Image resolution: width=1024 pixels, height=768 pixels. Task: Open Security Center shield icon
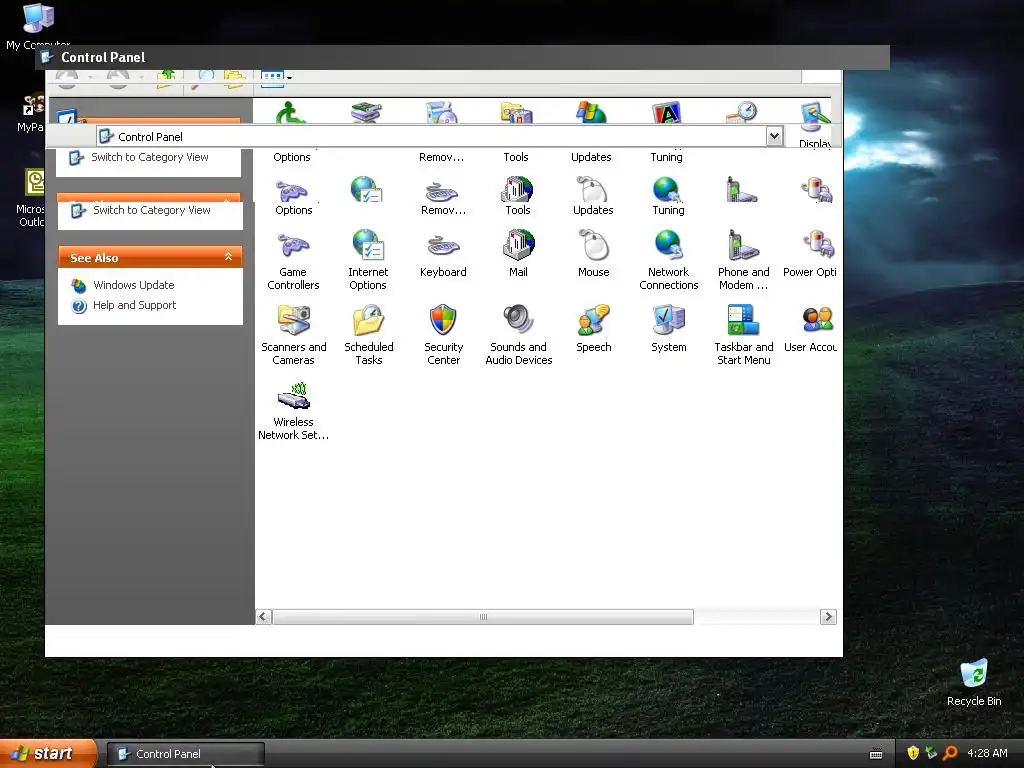(443, 336)
